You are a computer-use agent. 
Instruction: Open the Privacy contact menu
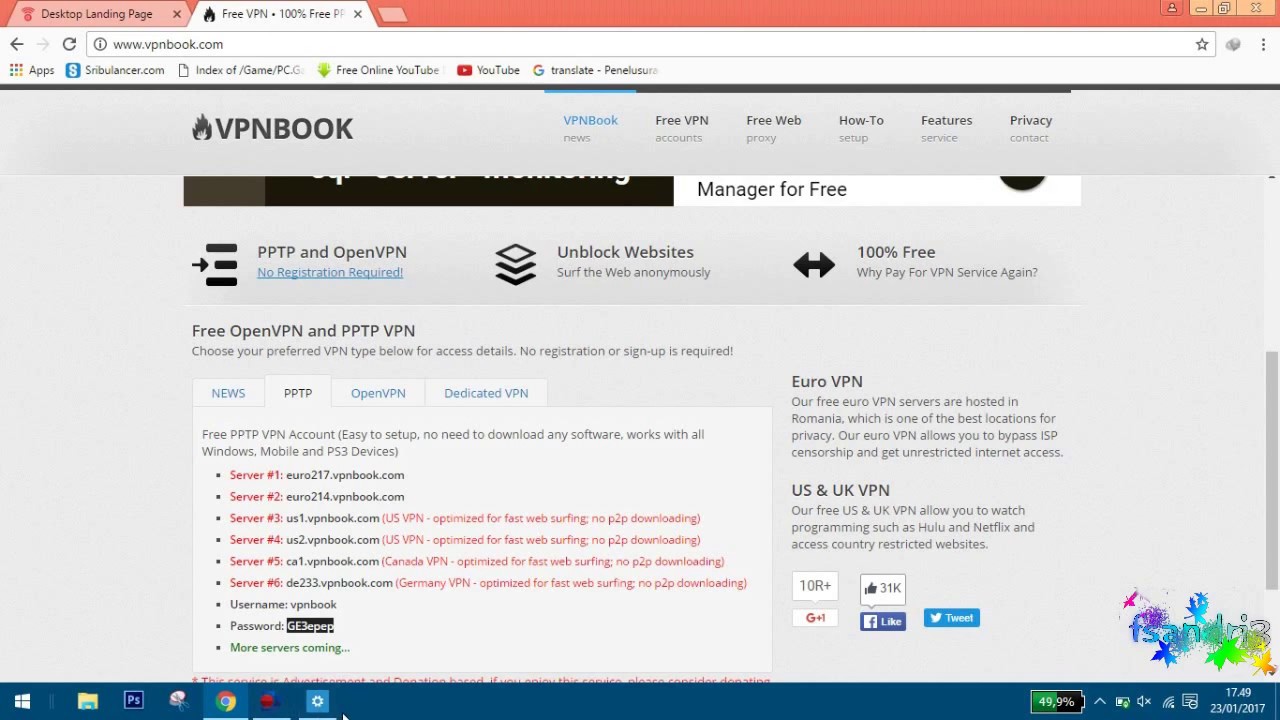tap(1030, 128)
